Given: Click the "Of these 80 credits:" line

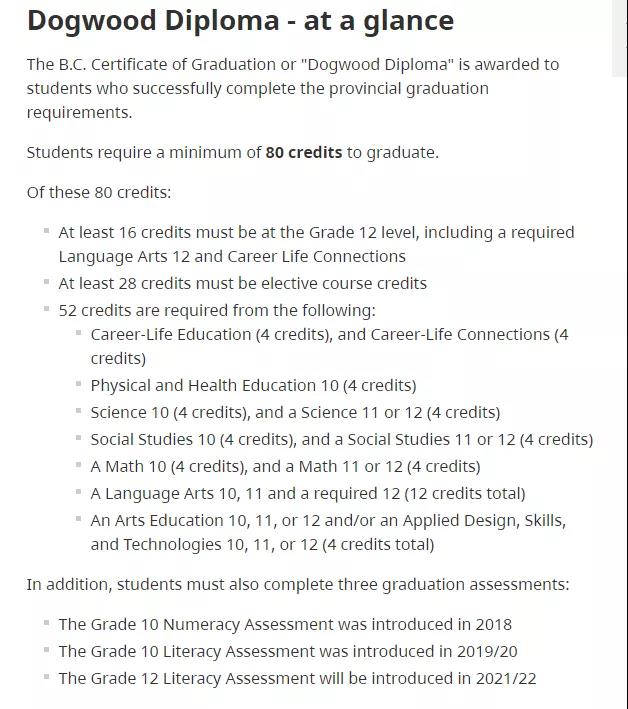Looking at the screenshot, I should (99, 193).
